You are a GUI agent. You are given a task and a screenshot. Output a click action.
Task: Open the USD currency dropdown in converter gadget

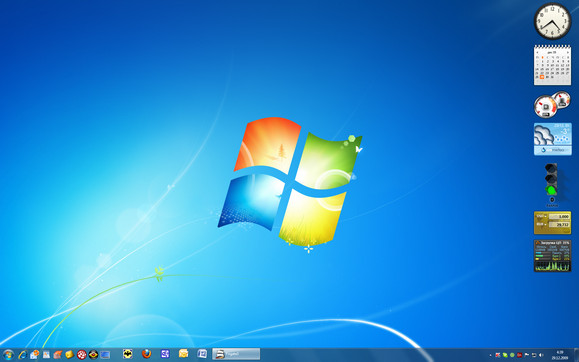tap(542, 216)
